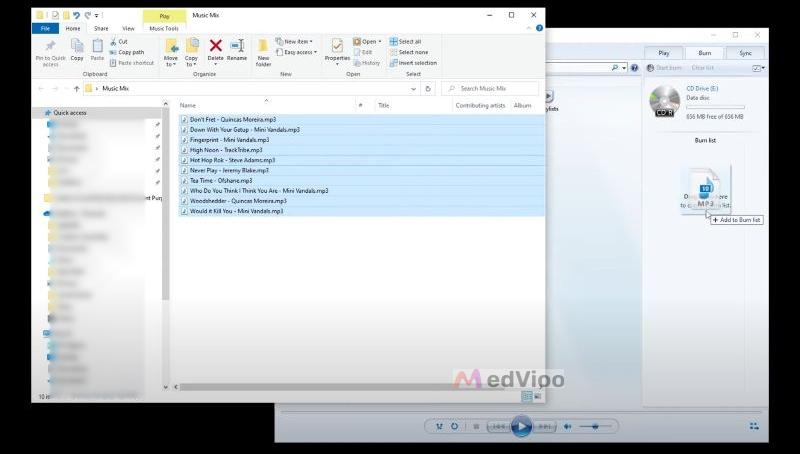Click the stop button in Media Player

click(476, 426)
